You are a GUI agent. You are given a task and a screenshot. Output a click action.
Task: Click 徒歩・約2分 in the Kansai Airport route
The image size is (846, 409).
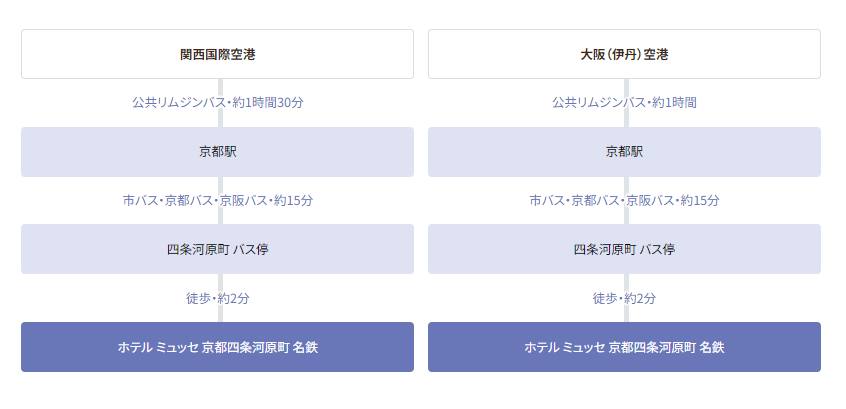pos(217,298)
